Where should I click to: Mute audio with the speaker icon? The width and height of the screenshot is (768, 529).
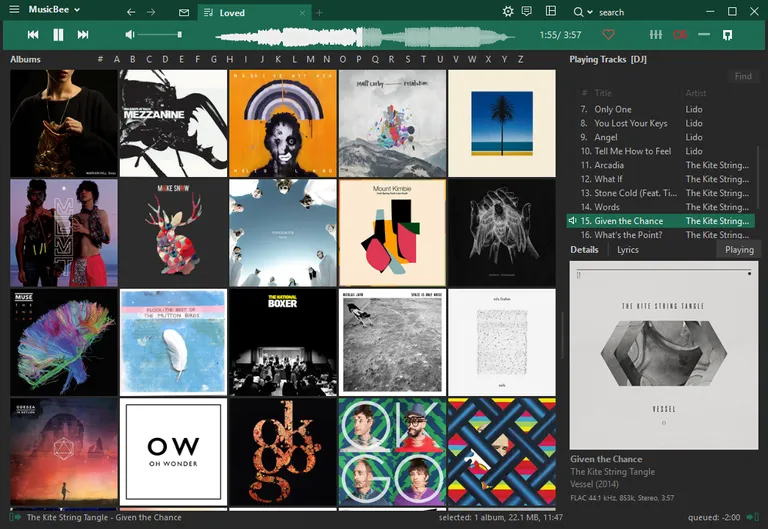point(129,35)
